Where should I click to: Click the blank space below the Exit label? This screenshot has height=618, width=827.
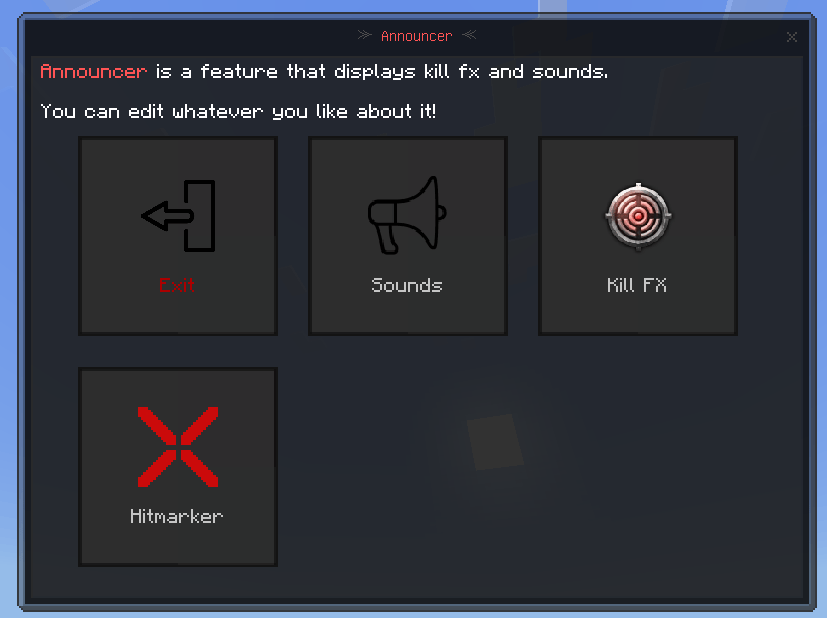coord(178,313)
